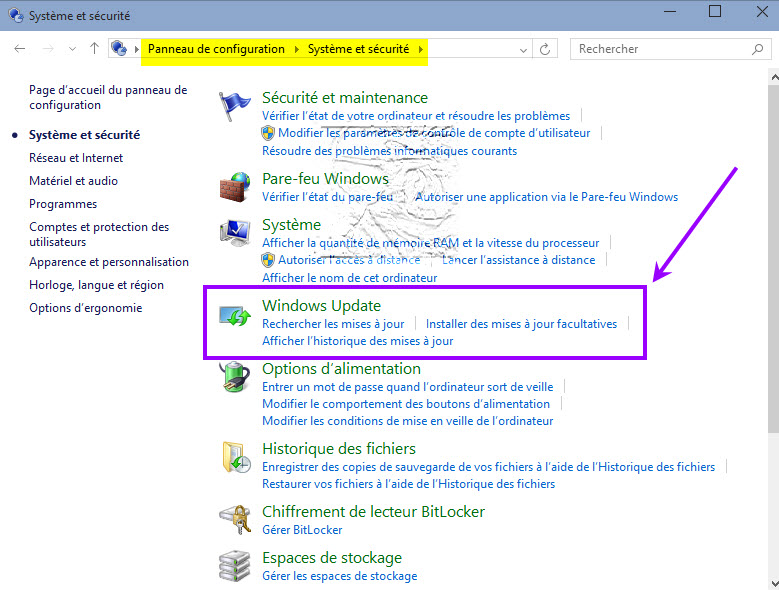Open Gérer BitLocker link

[x=302, y=530]
